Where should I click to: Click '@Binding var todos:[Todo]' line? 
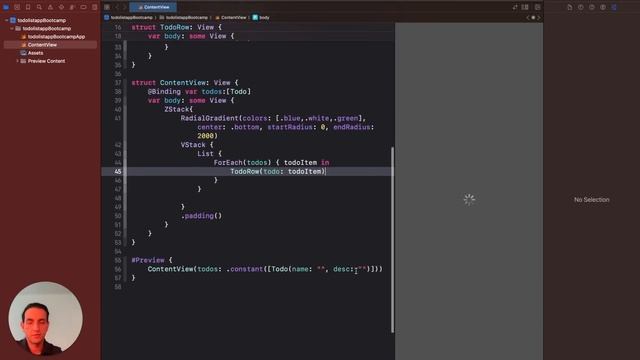point(199,91)
